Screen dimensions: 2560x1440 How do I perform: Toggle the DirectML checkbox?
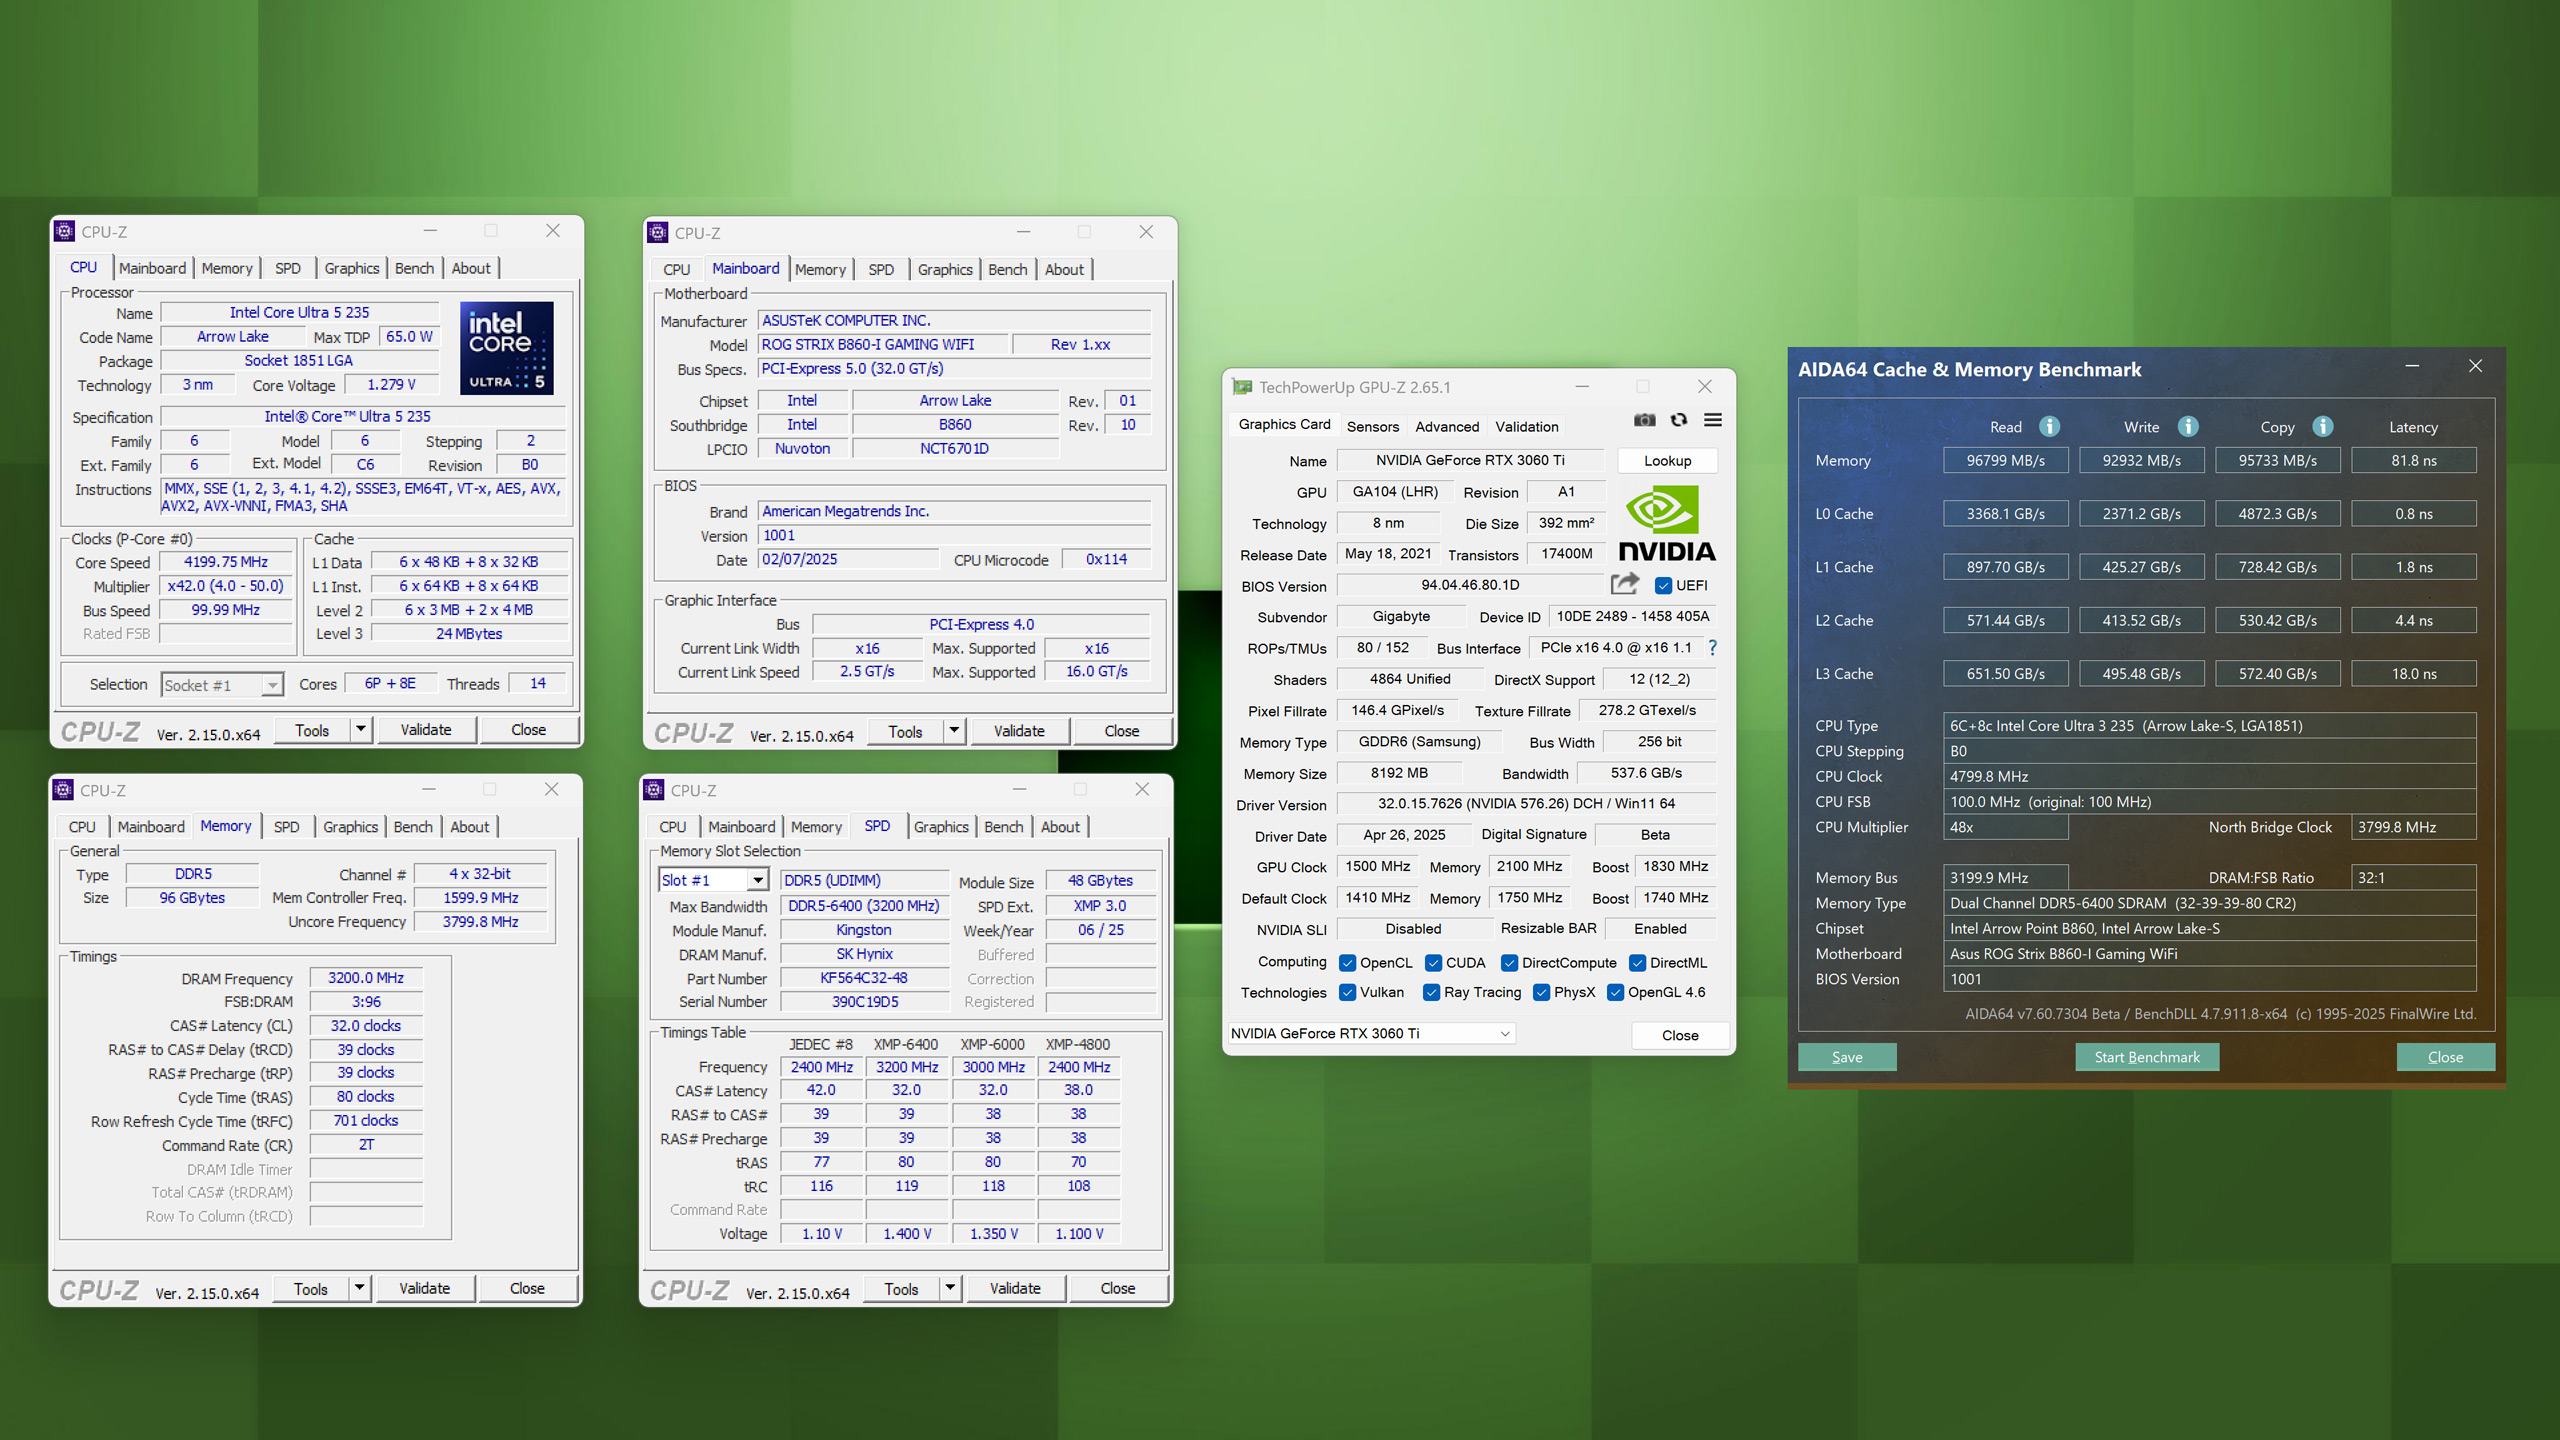coord(1637,963)
